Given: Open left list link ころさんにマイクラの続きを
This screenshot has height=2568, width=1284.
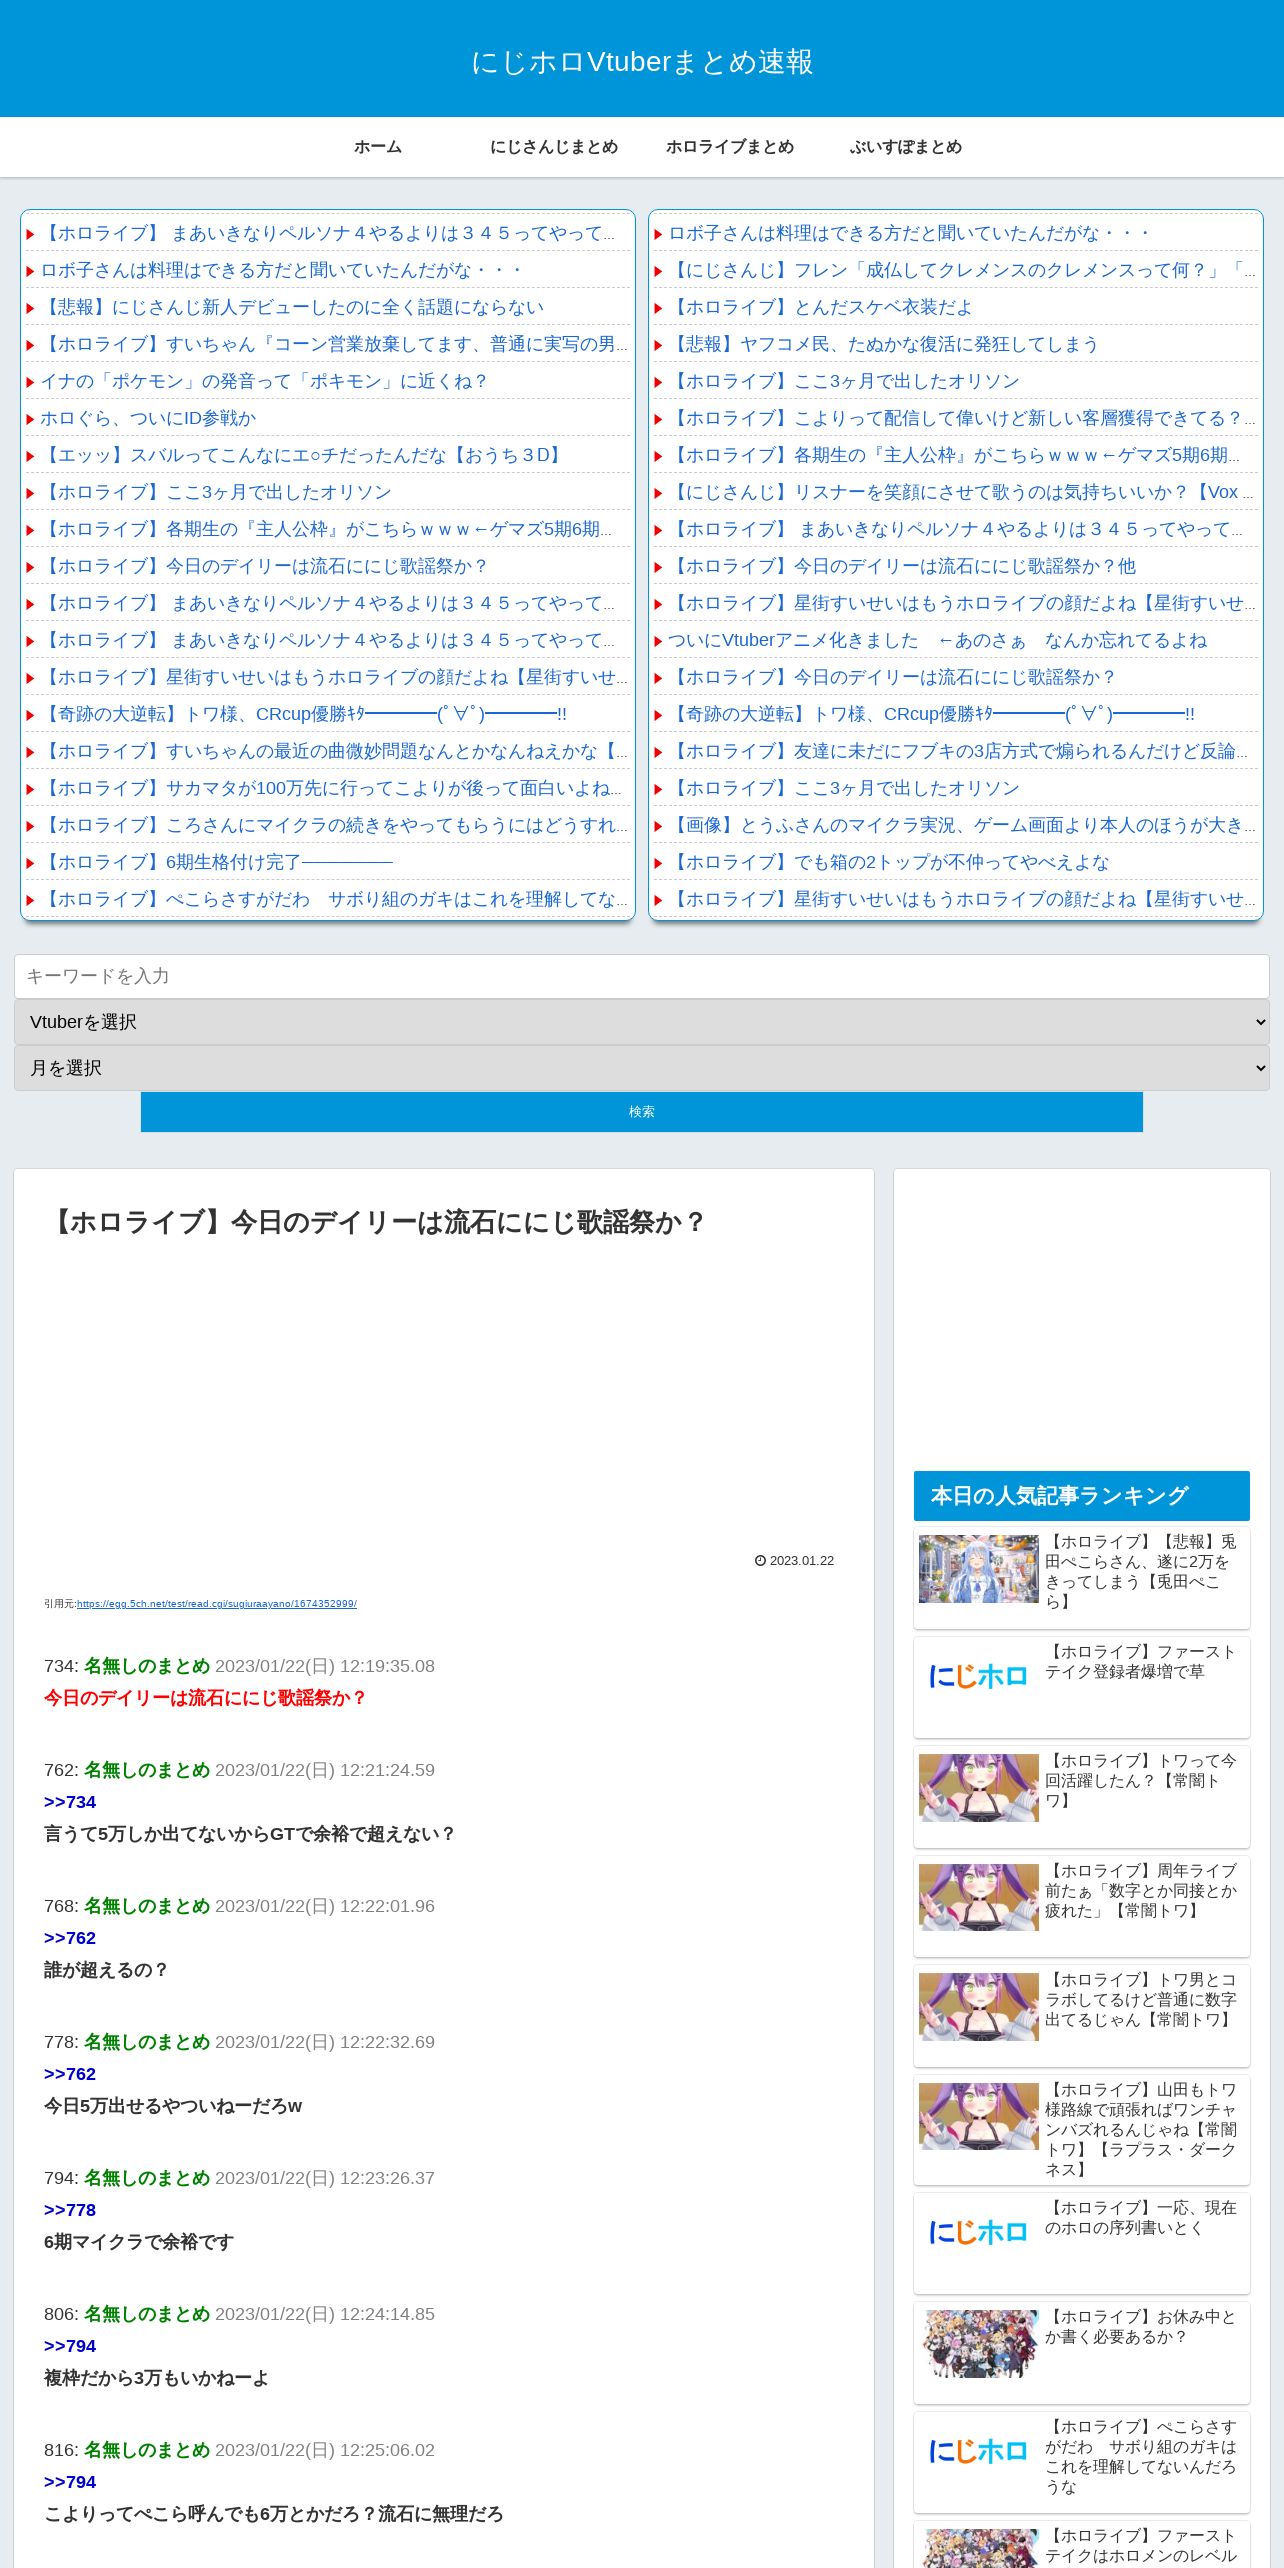Looking at the screenshot, I should click(334, 825).
